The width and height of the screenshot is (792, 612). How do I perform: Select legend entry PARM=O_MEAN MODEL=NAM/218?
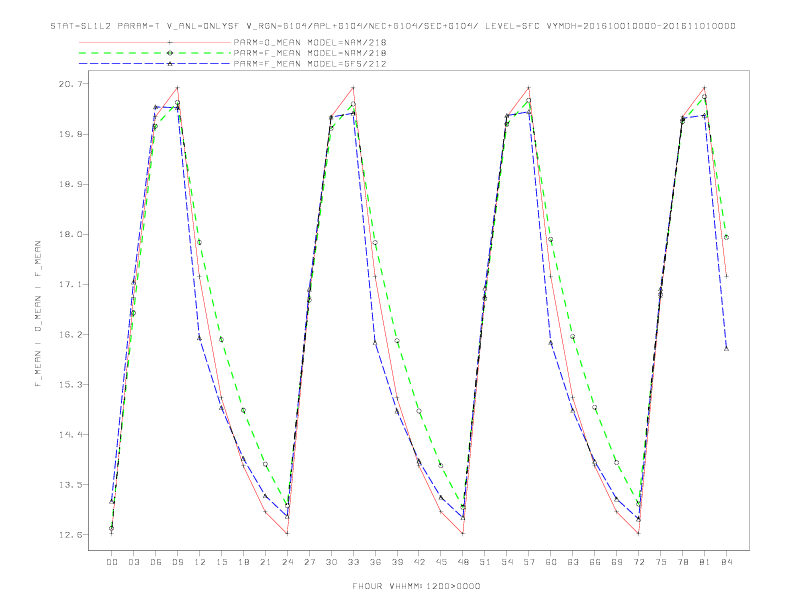(310, 42)
